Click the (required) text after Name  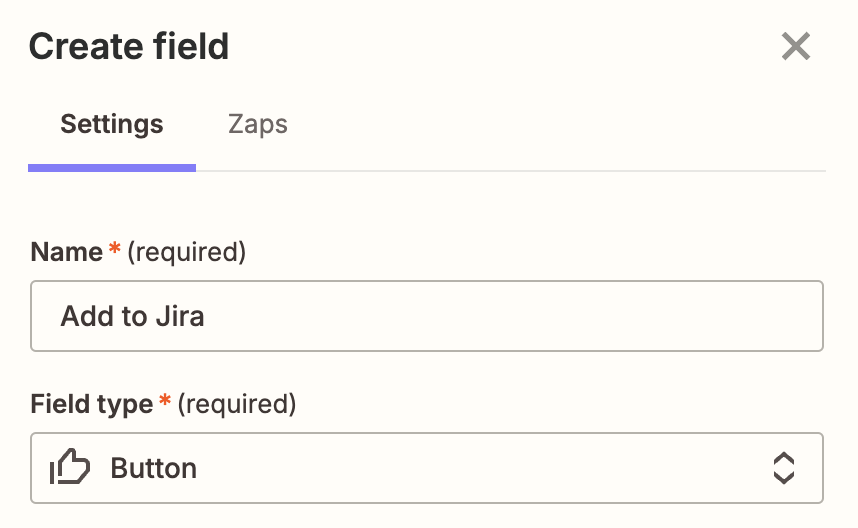point(188,252)
